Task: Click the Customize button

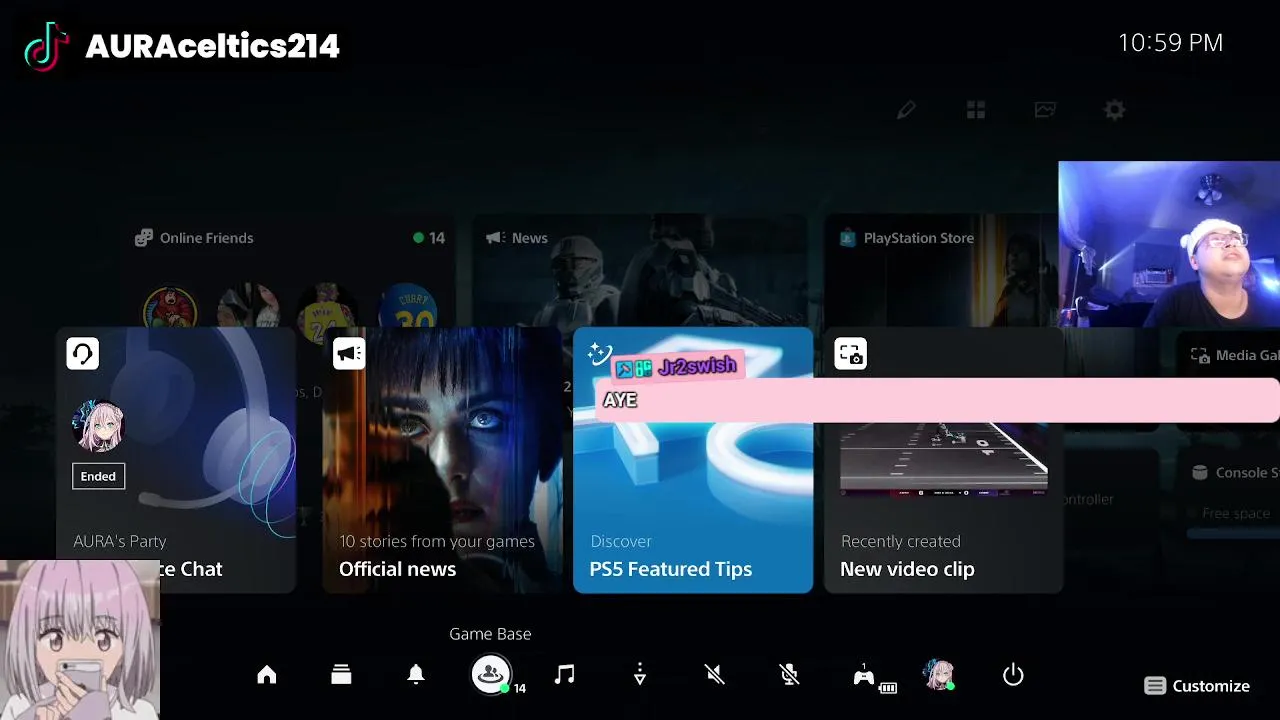Action: (1197, 686)
